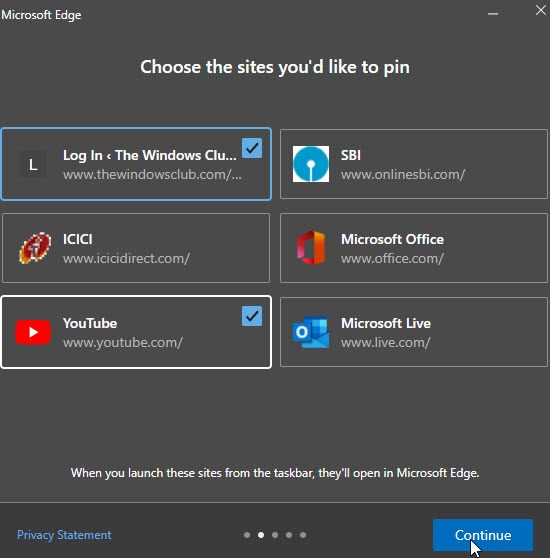Click the YouTube tile title text
The width and height of the screenshot is (550, 558).
click(90, 323)
